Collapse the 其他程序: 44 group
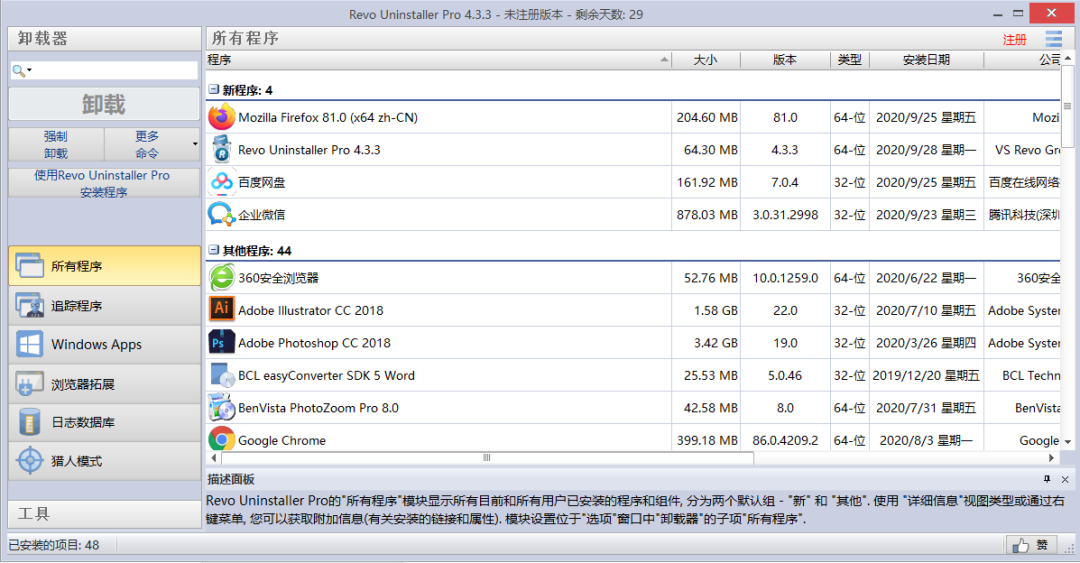The height and width of the screenshot is (563, 1080). [214, 250]
